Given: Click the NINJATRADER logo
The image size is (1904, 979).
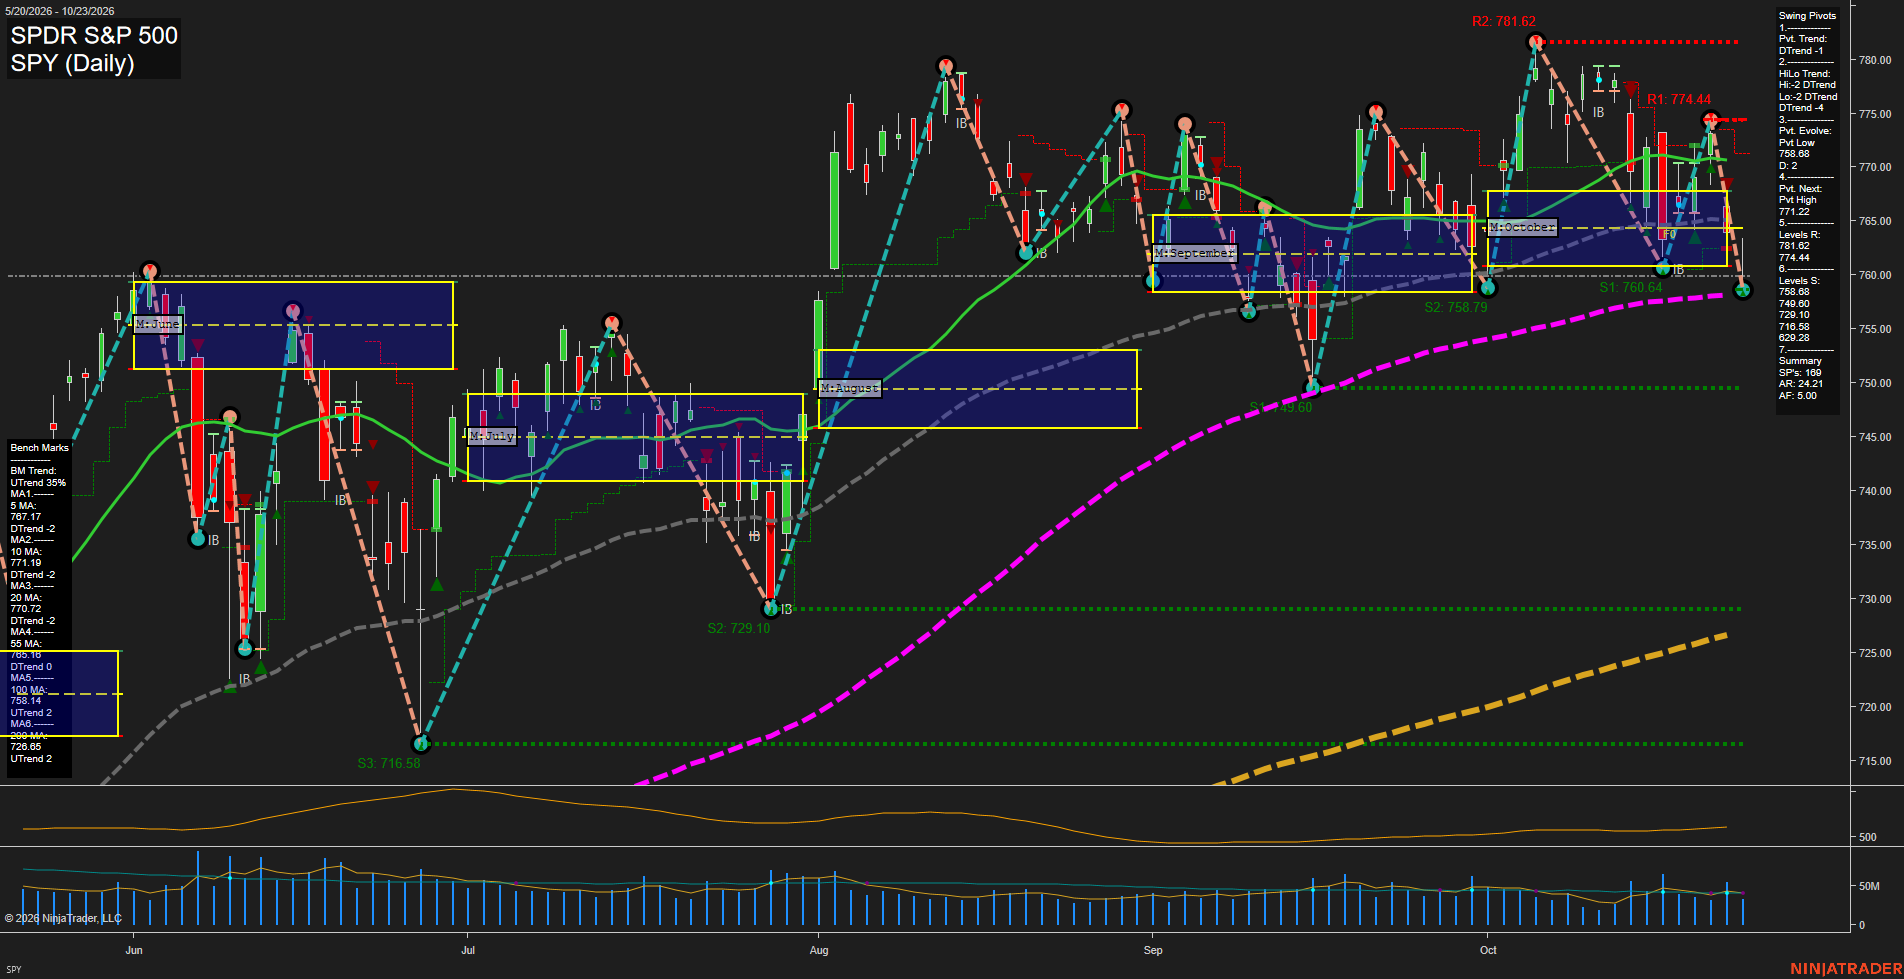Looking at the screenshot, I should 1845,968.
